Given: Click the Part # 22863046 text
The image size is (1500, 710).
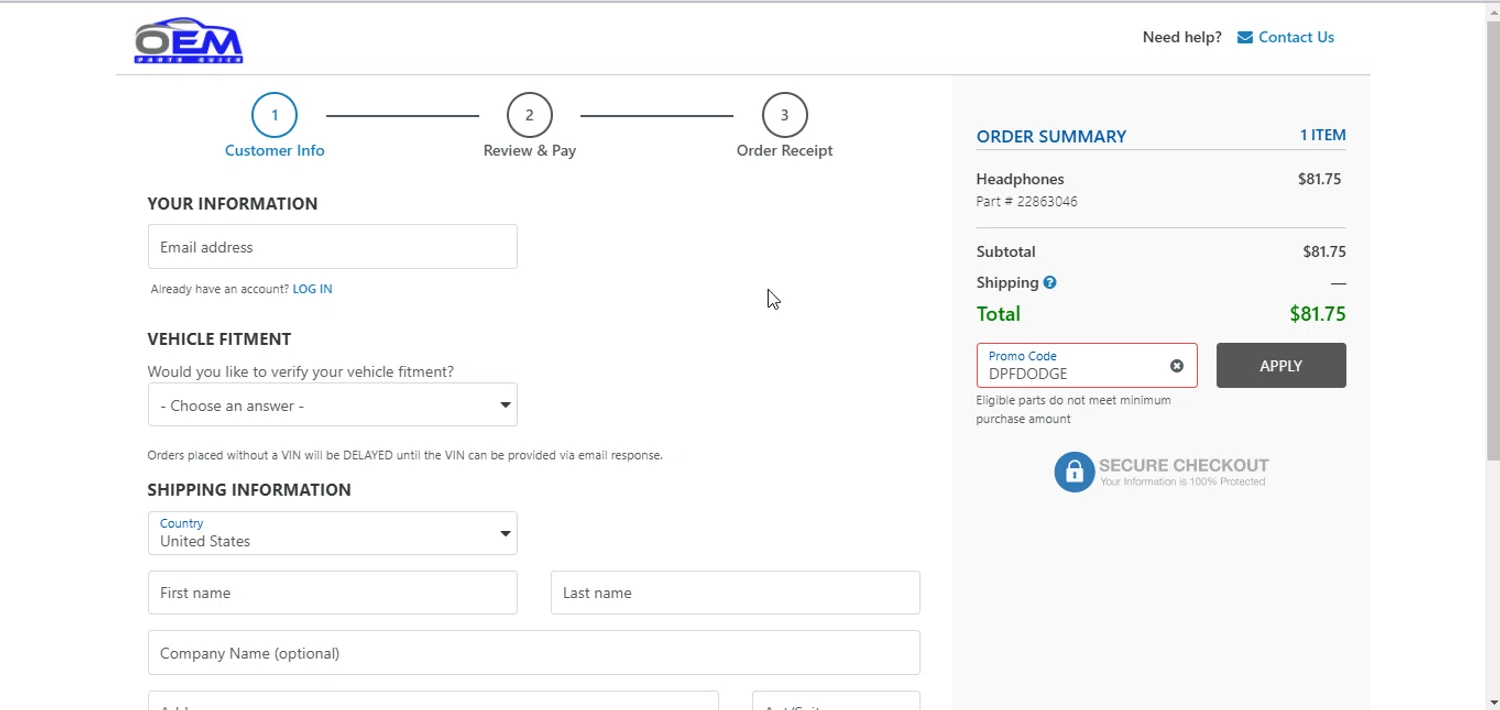Looking at the screenshot, I should click(1027, 201).
